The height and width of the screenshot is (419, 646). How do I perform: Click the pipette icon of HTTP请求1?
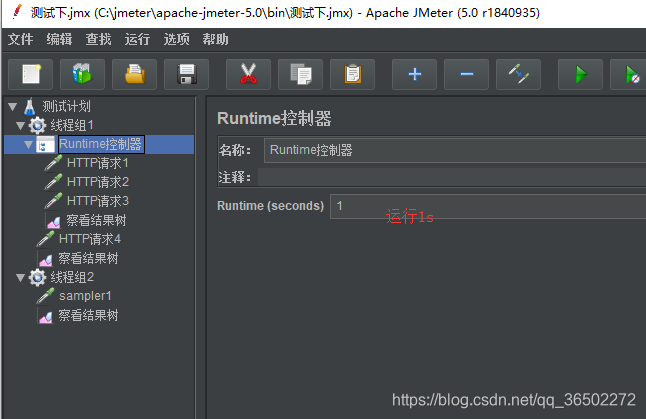pyautogui.click(x=54, y=163)
